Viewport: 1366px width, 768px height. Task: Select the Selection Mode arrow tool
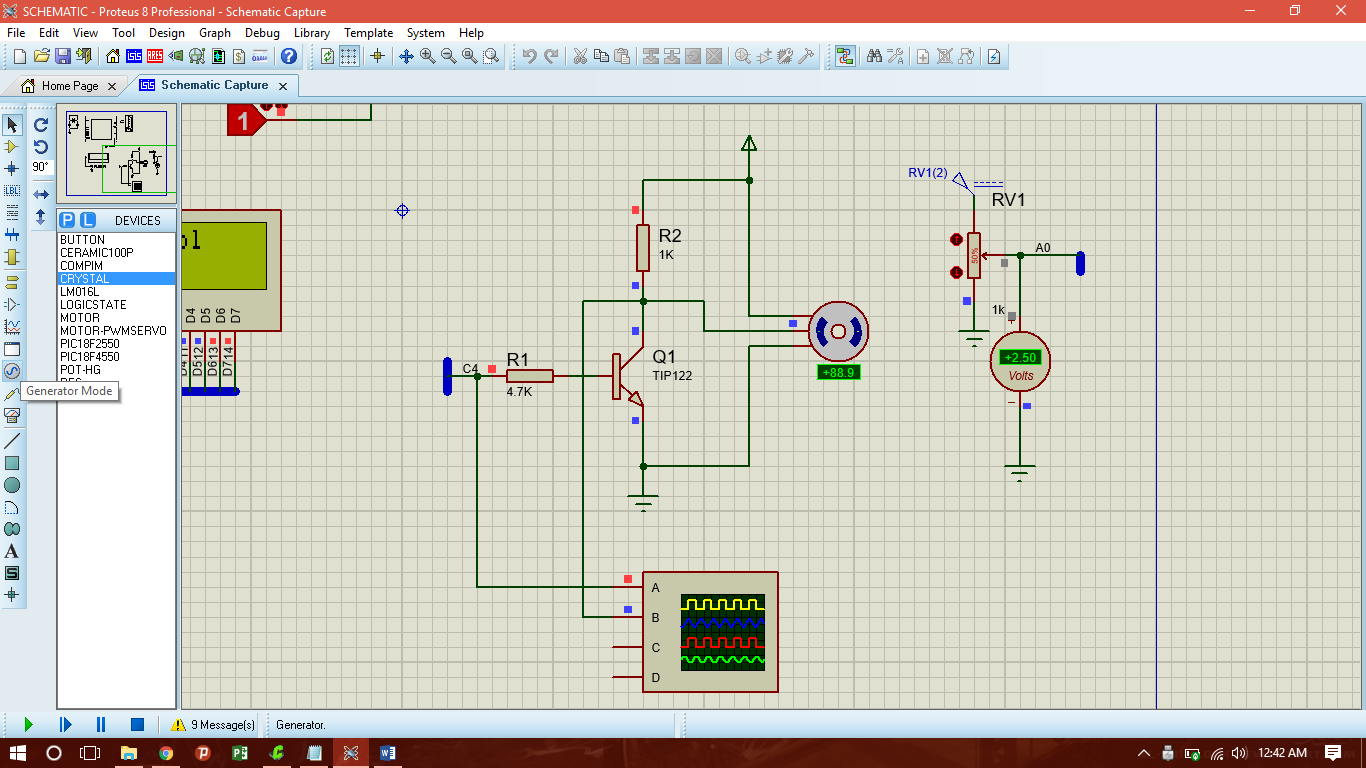(12, 125)
